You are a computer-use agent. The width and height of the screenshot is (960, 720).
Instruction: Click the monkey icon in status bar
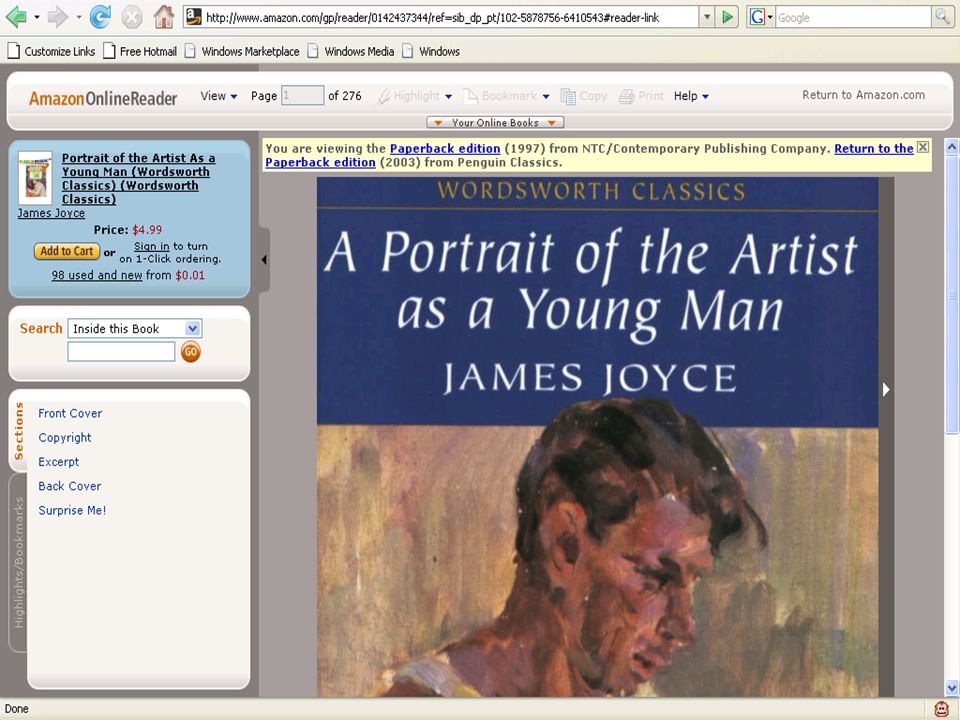coord(941,709)
